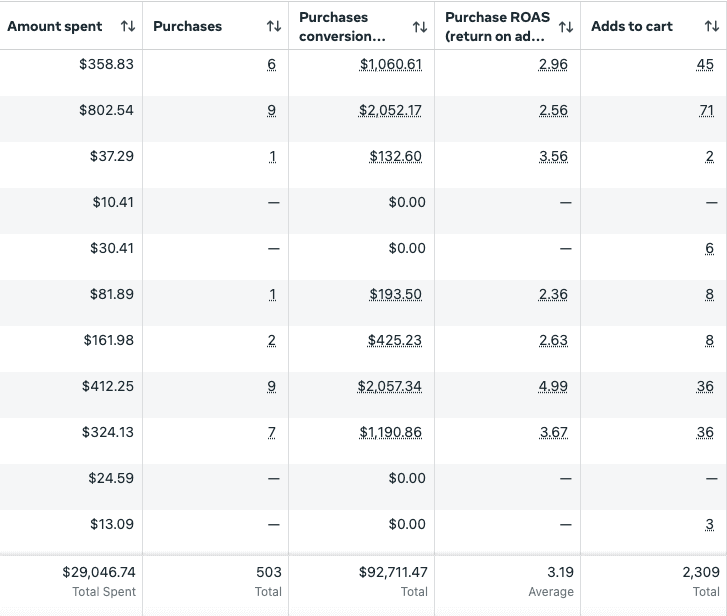Open the 3.67 ROAS value link
This screenshot has height=616, width=727.
[553, 433]
